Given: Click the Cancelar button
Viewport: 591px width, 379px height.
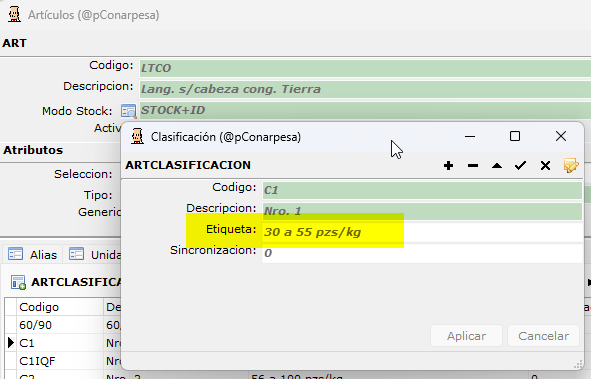Looking at the screenshot, I should pyautogui.click(x=543, y=336).
